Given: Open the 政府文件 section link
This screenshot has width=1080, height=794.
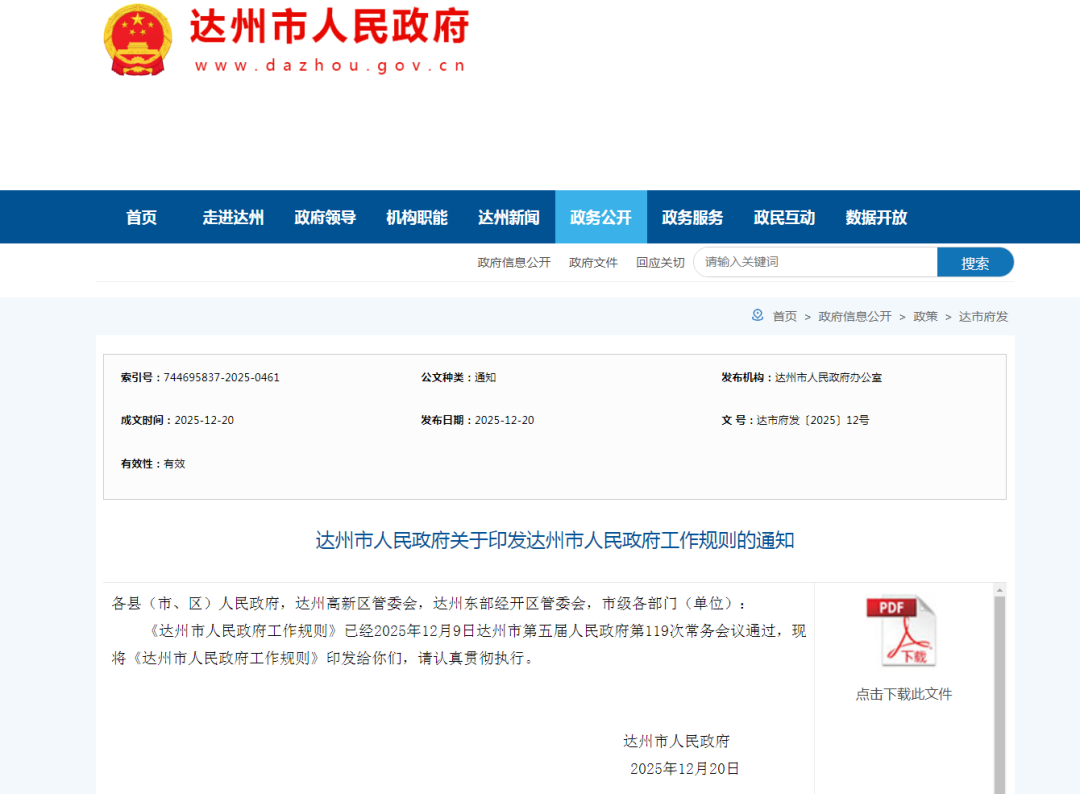Looking at the screenshot, I should click(593, 262).
